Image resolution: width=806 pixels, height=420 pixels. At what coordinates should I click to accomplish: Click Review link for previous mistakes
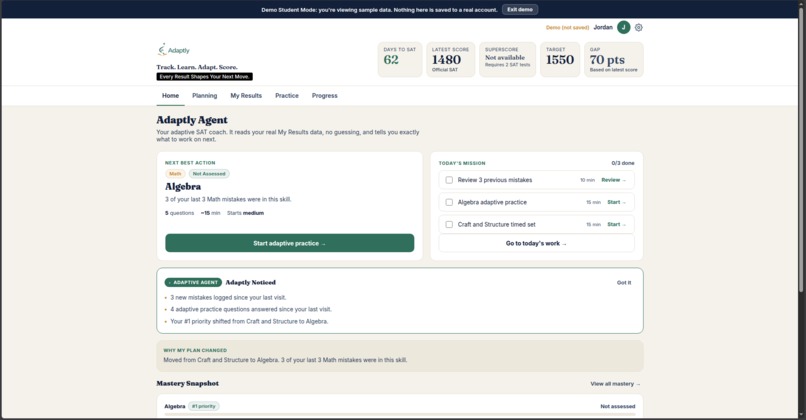pyautogui.click(x=613, y=180)
